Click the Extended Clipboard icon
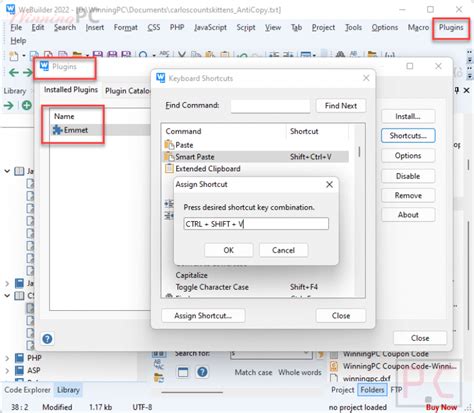 pyautogui.click(x=169, y=168)
